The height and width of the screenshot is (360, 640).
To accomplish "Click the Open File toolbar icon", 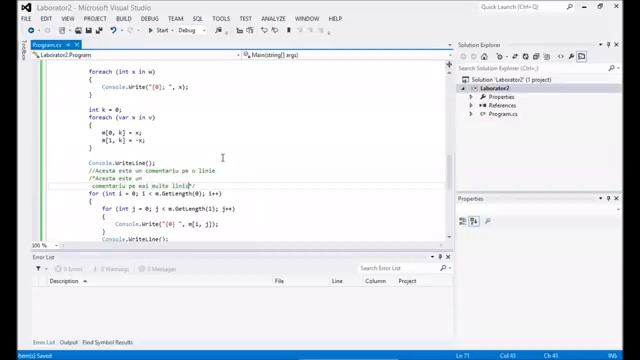I will pos(78,30).
